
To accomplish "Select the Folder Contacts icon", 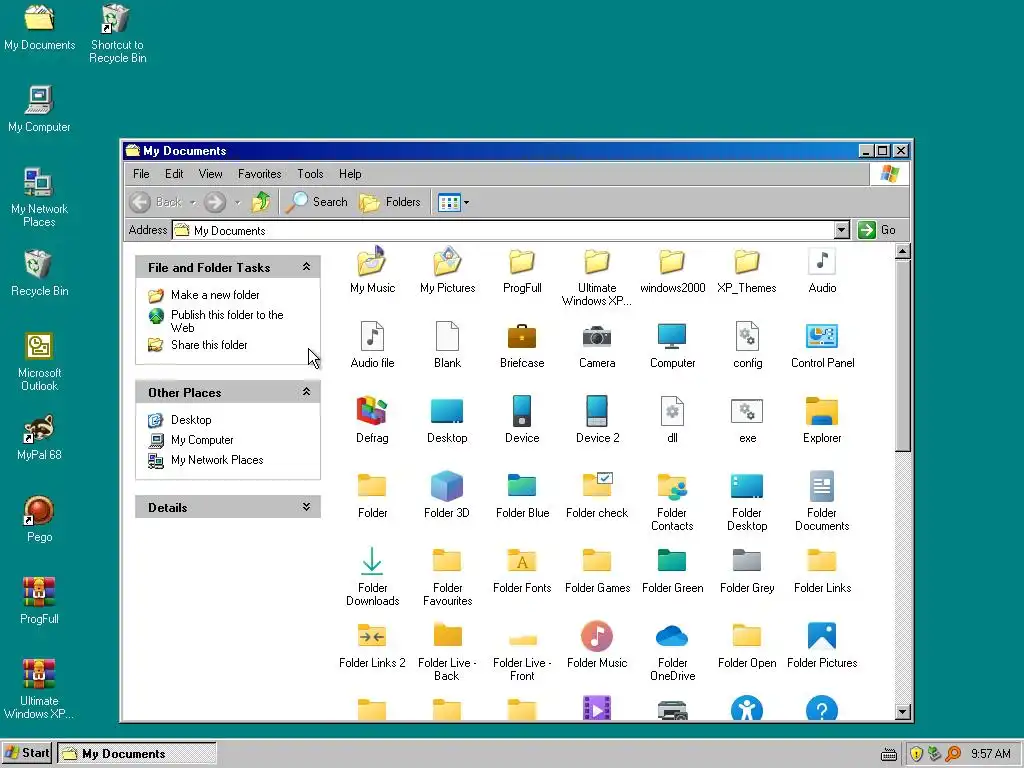I will 672,487.
